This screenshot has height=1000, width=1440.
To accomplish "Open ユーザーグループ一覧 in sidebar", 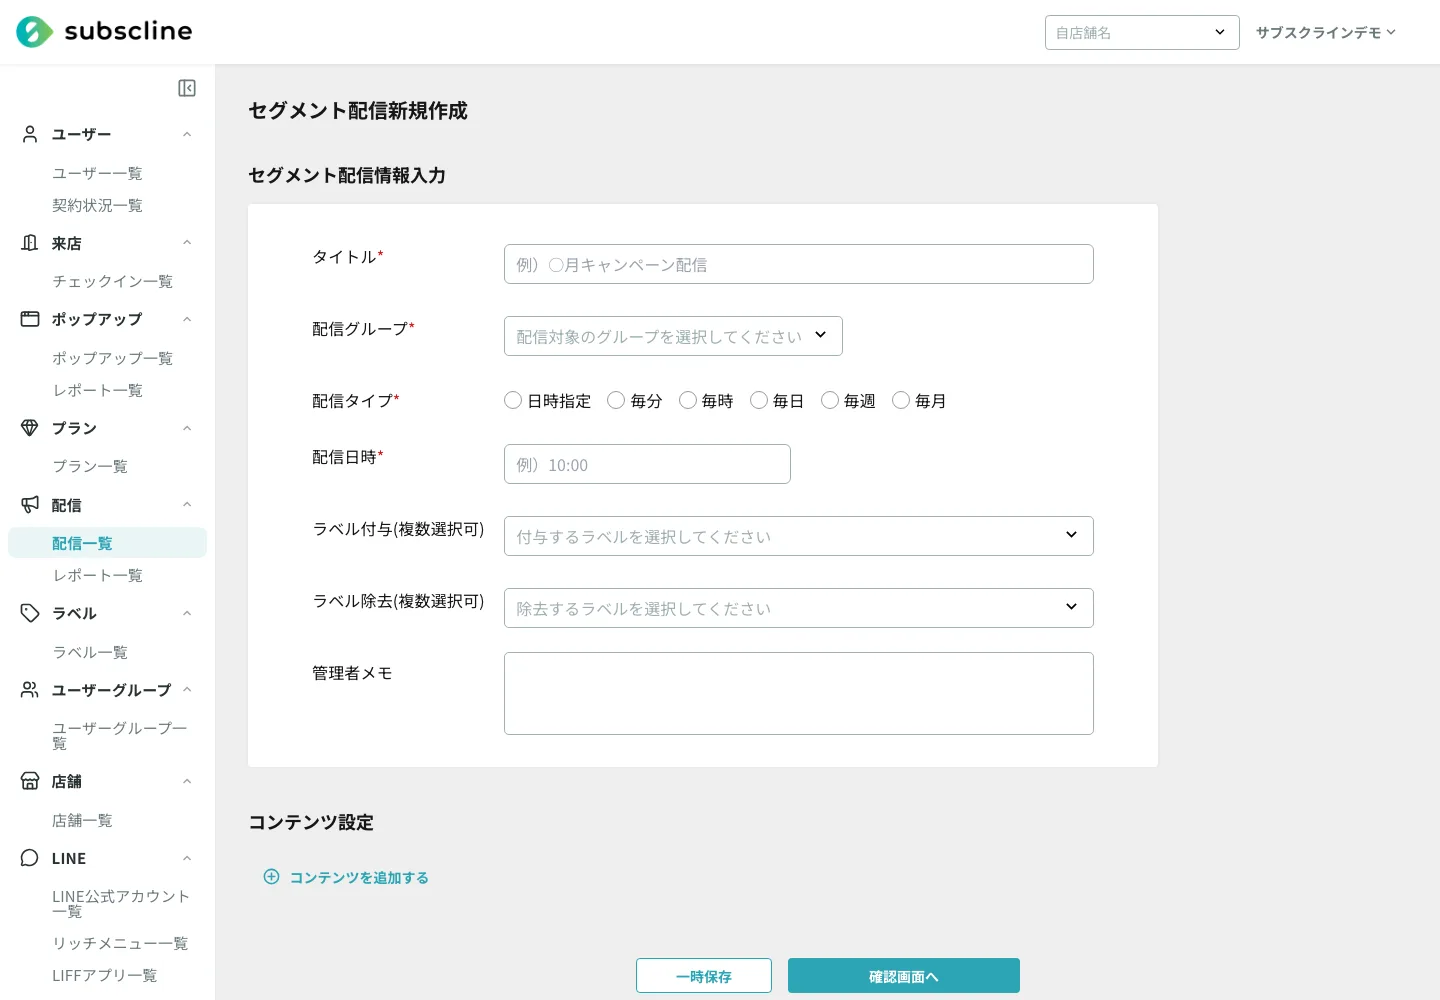I will click(x=120, y=735).
